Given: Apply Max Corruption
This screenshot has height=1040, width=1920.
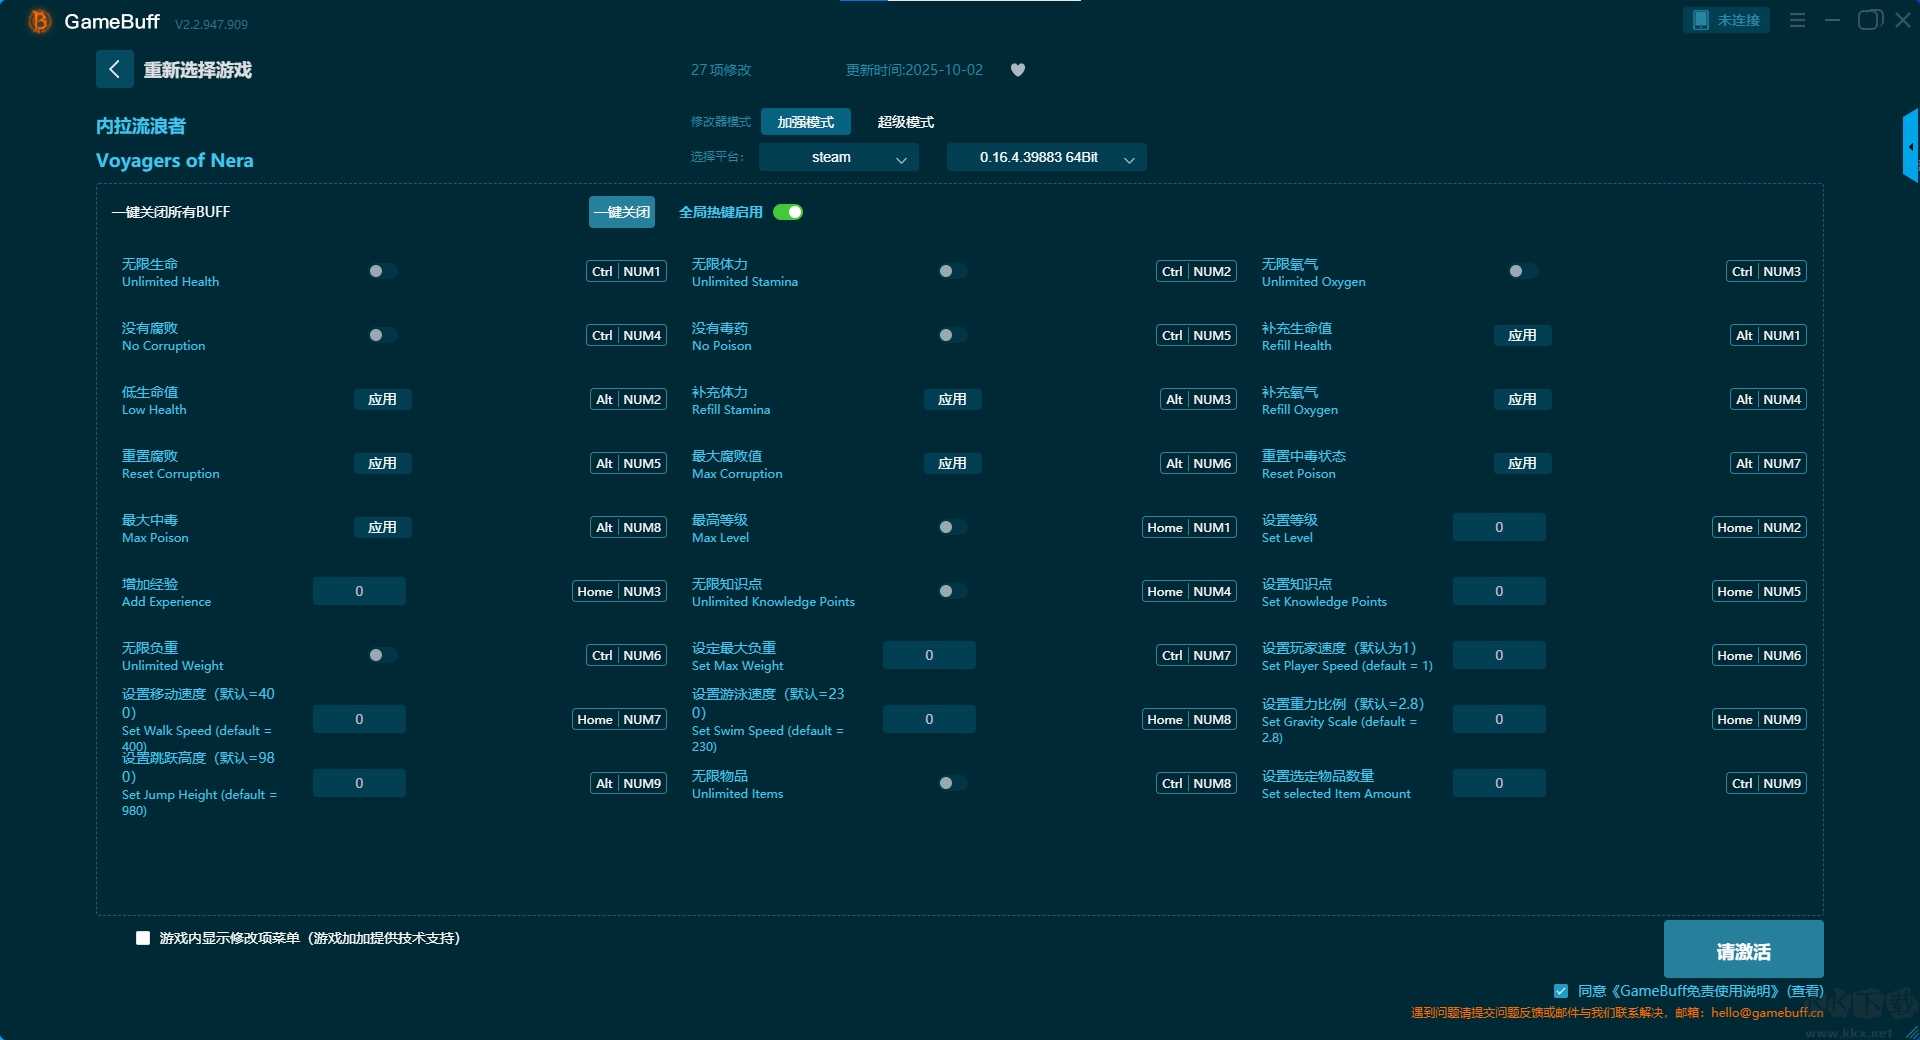Looking at the screenshot, I should pyautogui.click(x=952, y=463).
